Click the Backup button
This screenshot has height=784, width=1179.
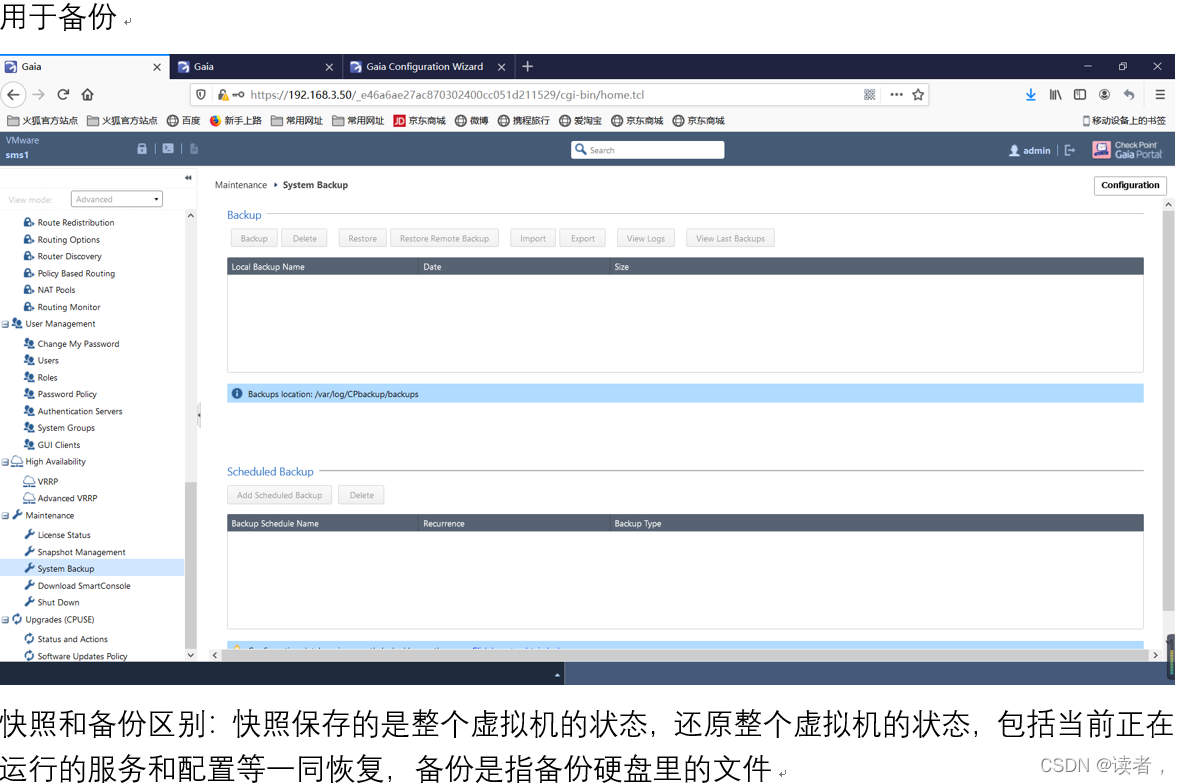click(254, 238)
